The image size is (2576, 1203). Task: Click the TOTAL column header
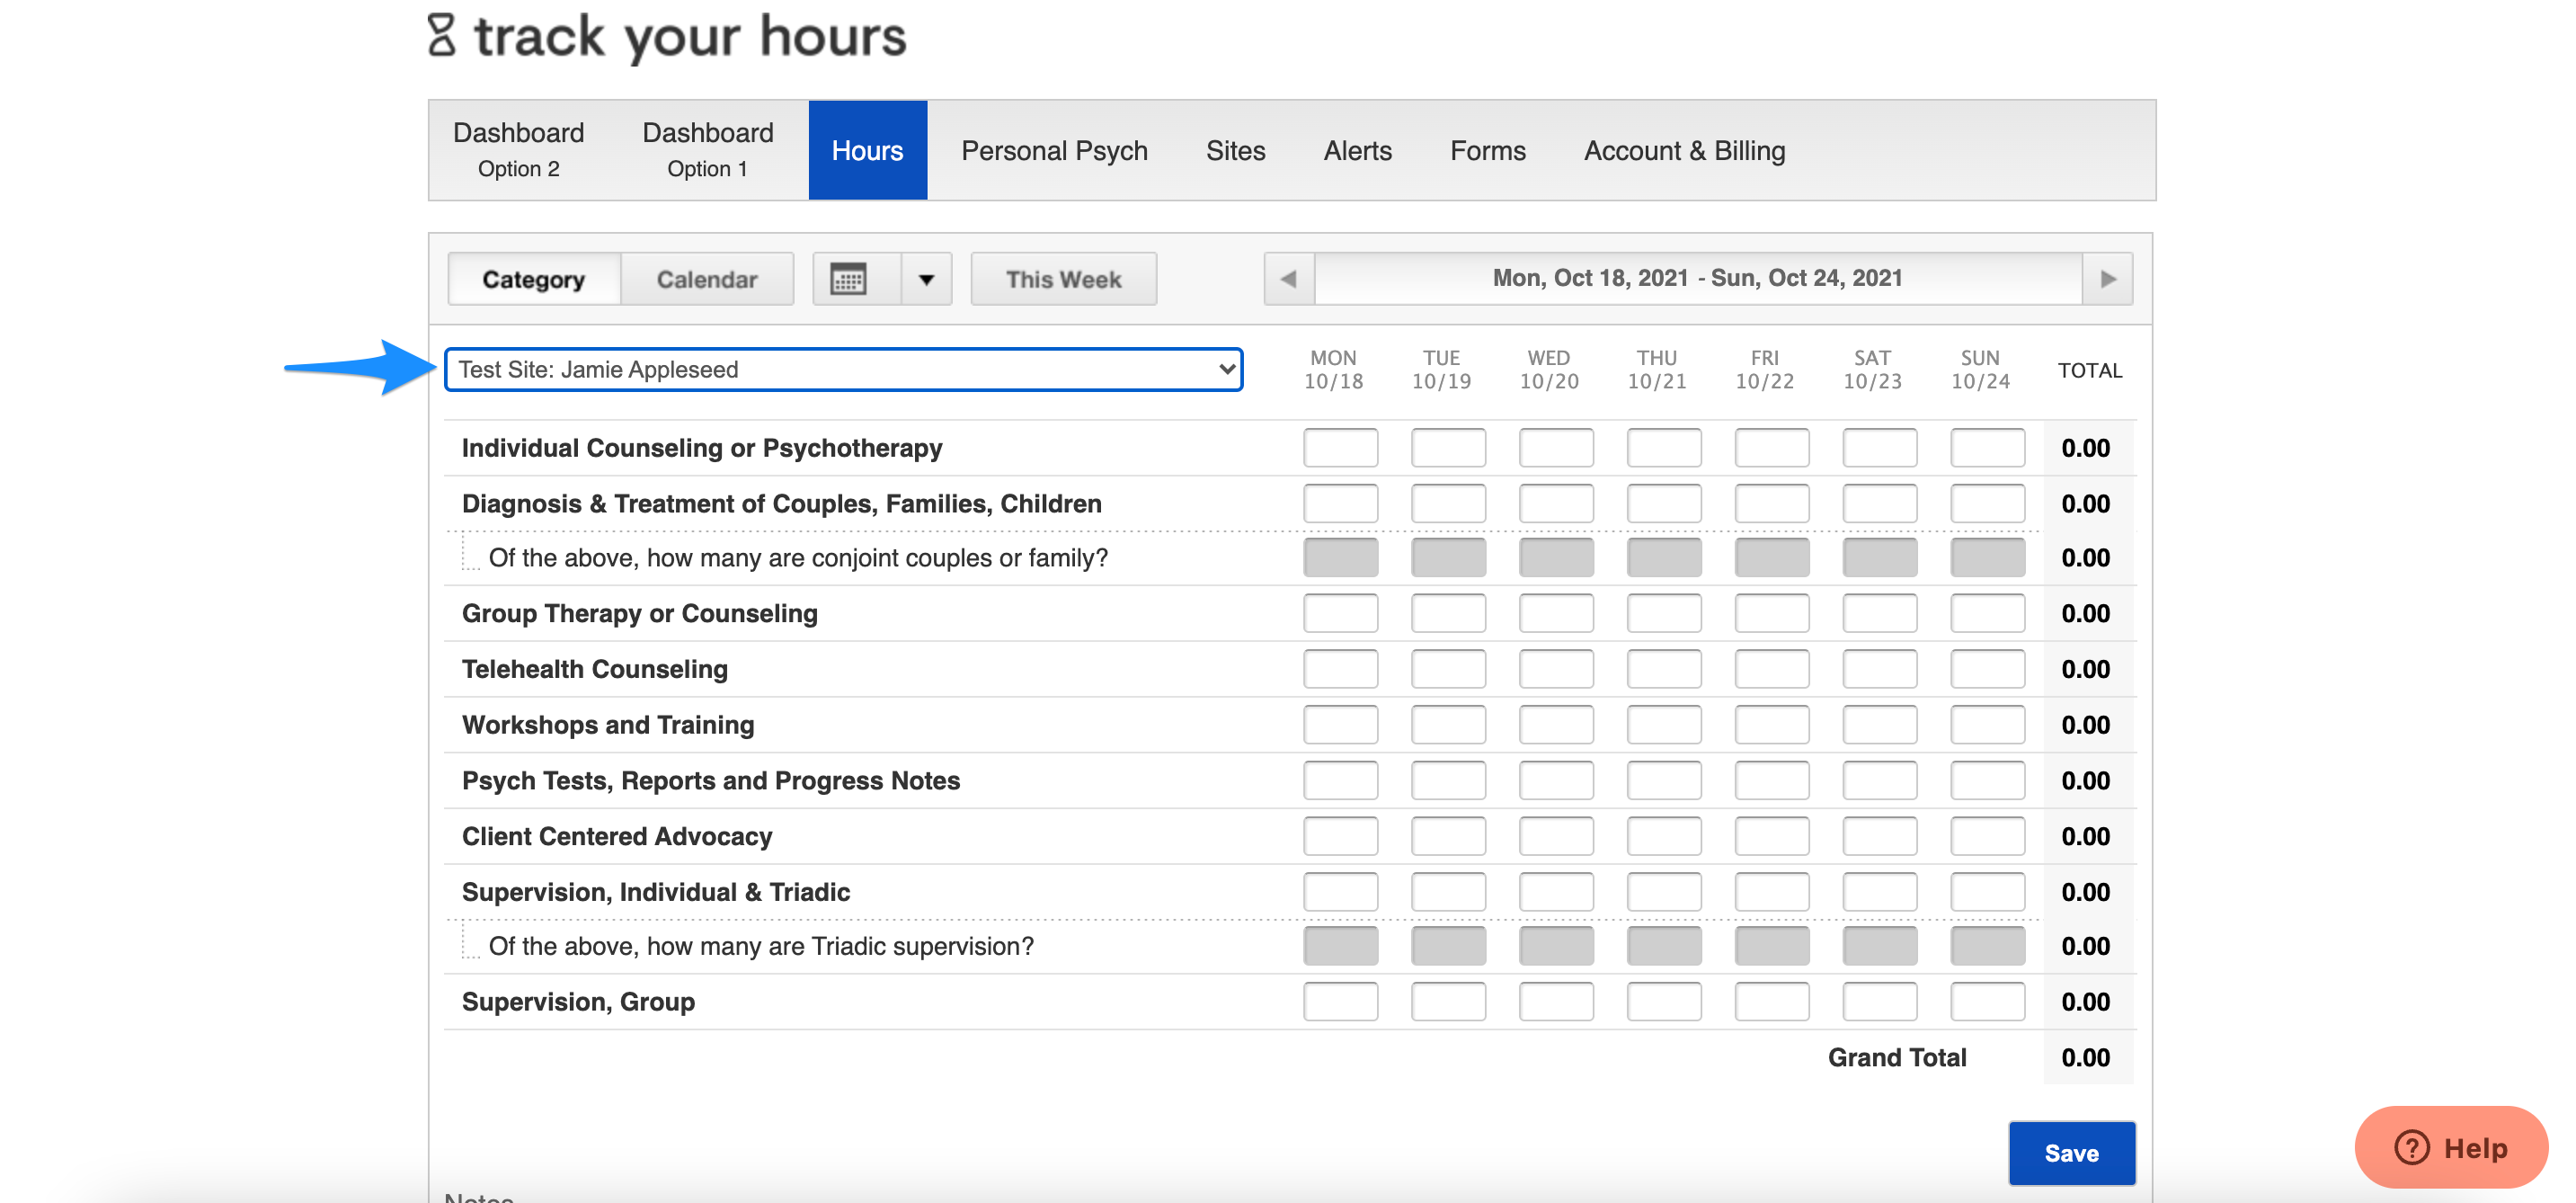tap(2090, 370)
